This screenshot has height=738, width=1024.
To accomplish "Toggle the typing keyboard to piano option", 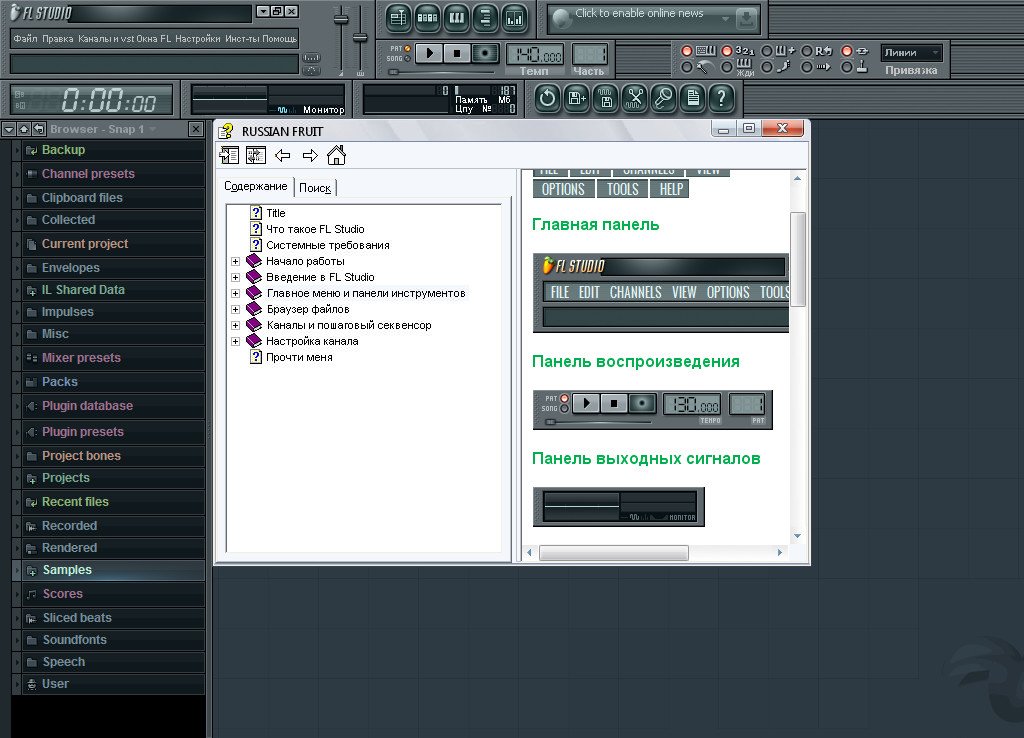I will 687,51.
